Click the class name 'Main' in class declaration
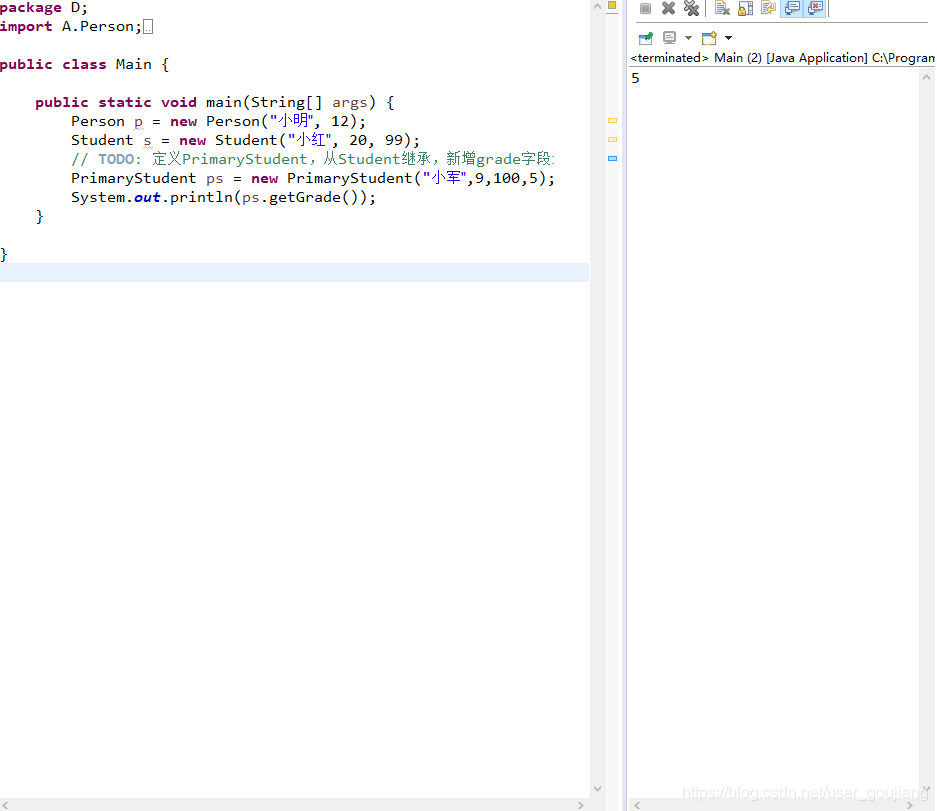This screenshot has height=811, width=937. (x=133, y=65)
